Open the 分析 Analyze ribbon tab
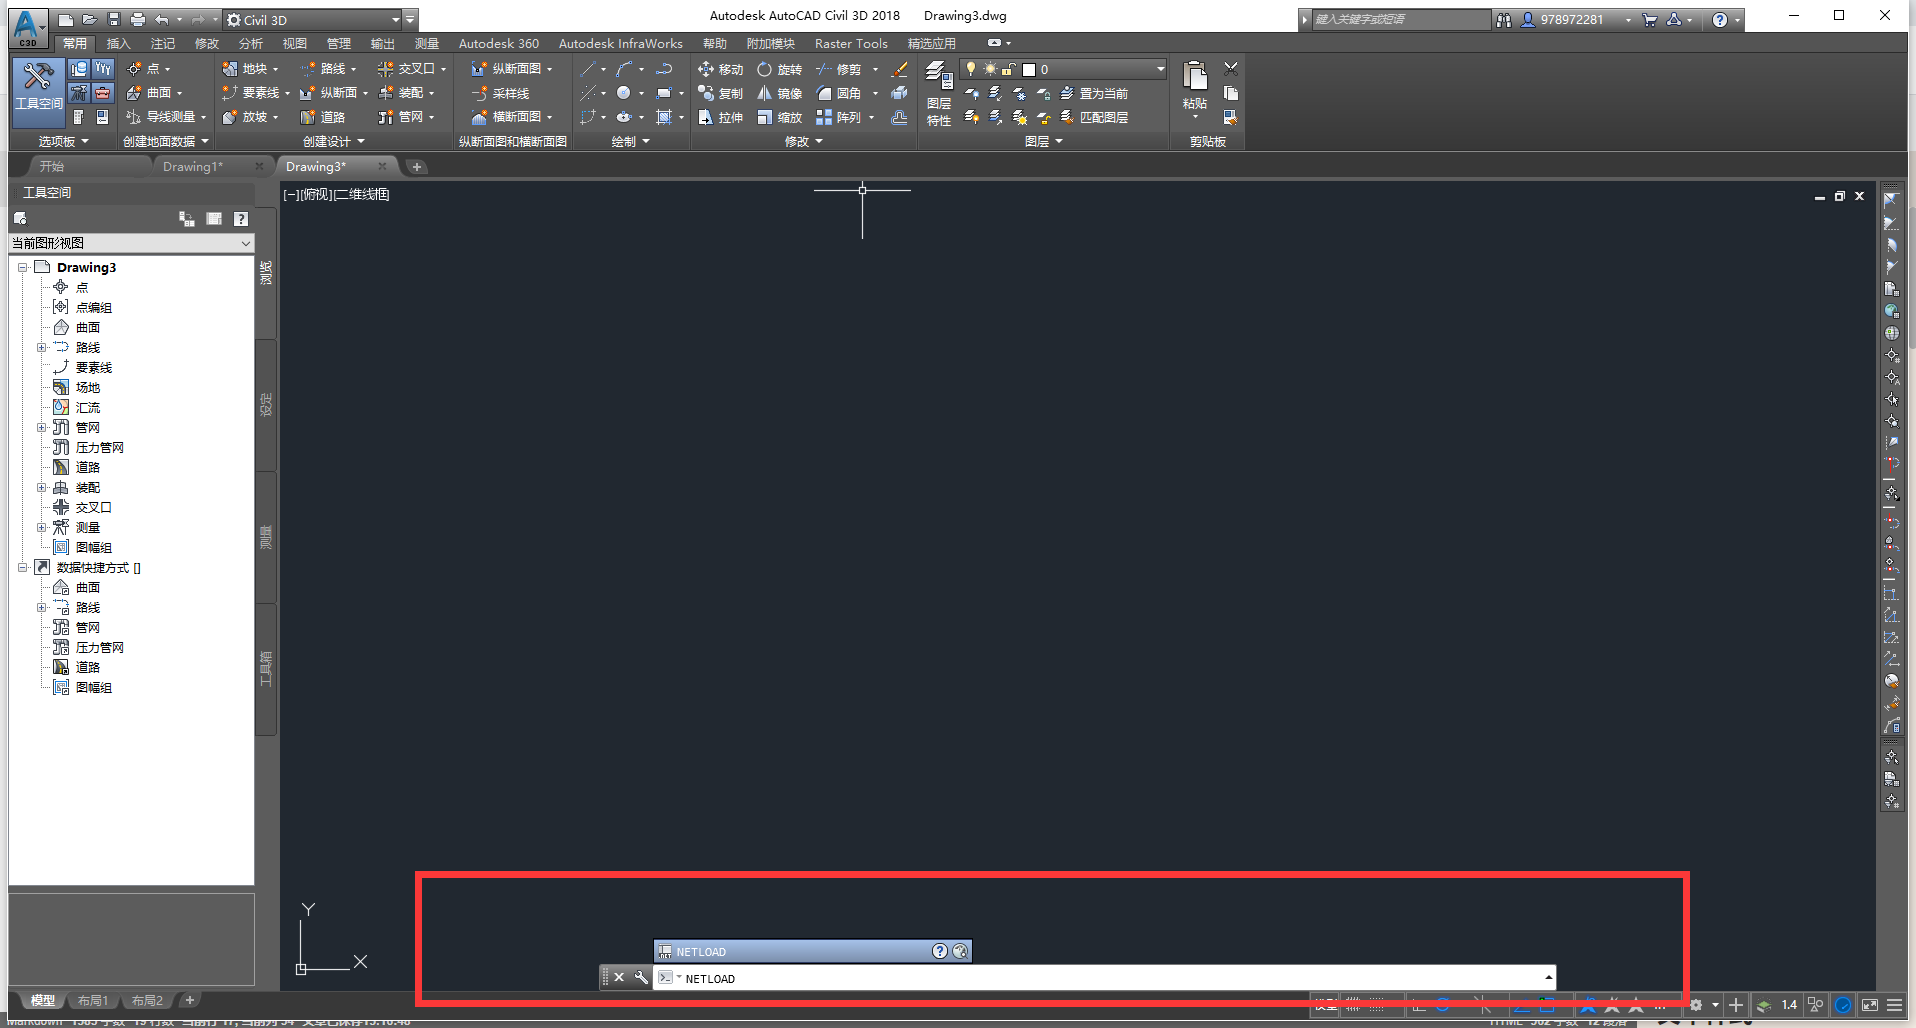This screenshot has width=1916, height=1028. tap(250, 43)
